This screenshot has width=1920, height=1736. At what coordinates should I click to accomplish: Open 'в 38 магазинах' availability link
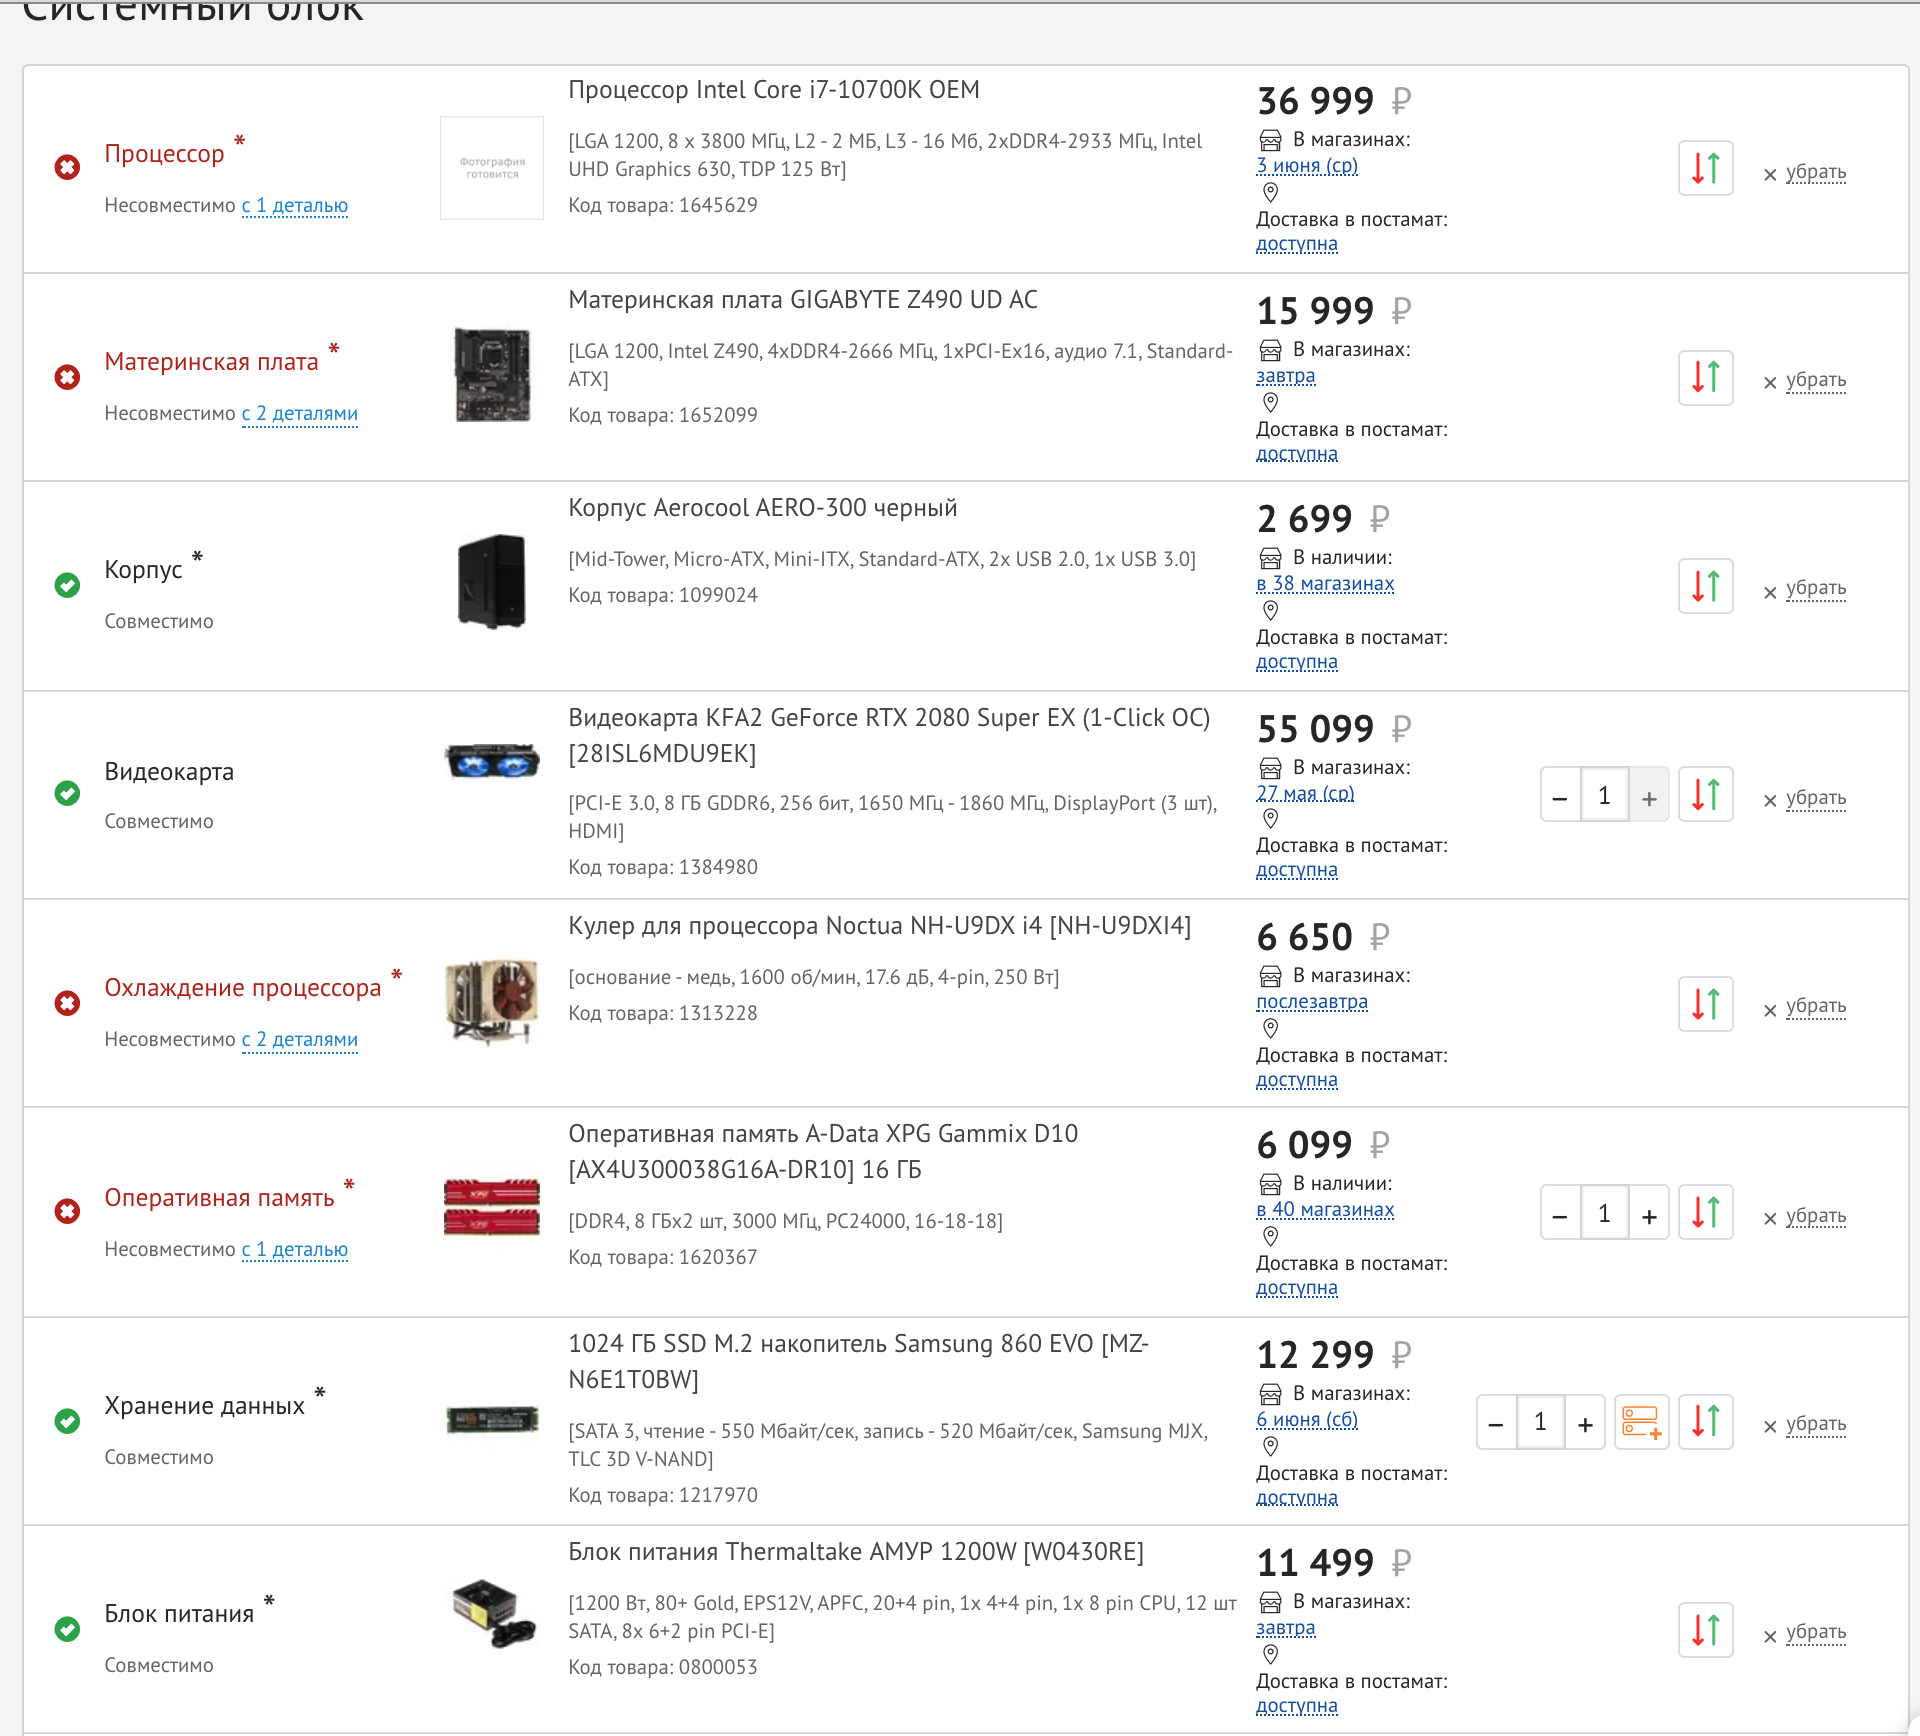point(1325,584)
